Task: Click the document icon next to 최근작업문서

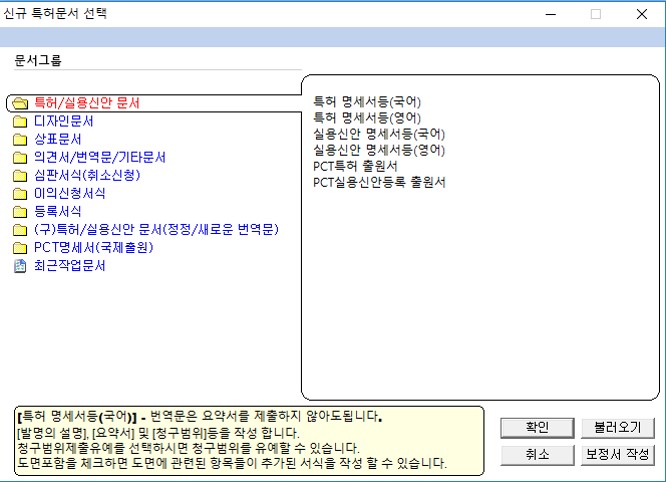Action: [20, 266]
